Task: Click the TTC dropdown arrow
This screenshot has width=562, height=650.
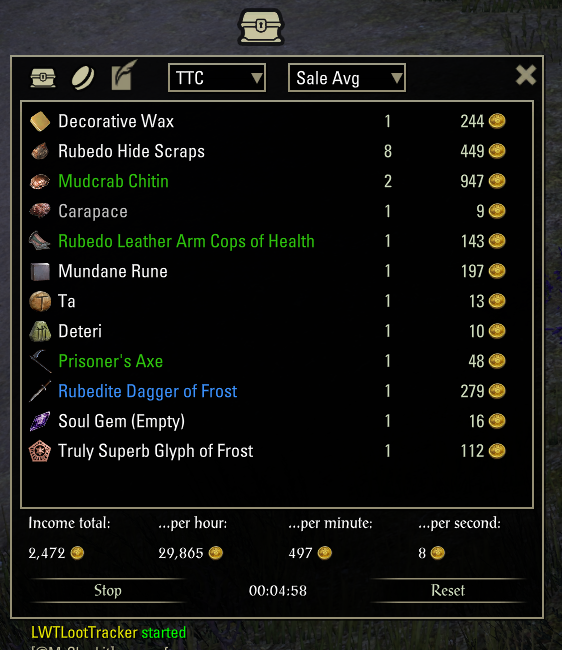Action: pos(257,78)
